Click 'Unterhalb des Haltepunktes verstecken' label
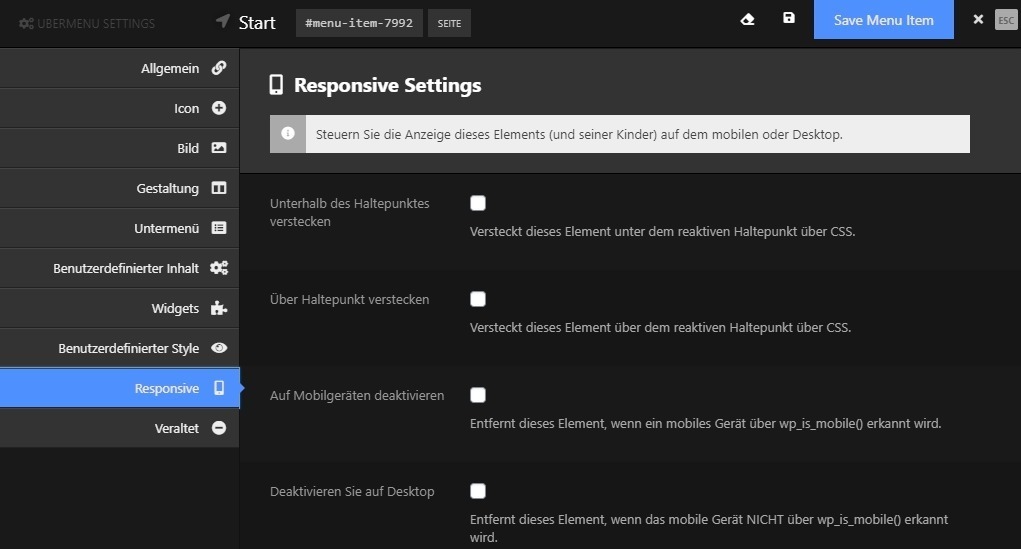 [x=350, y=212]
